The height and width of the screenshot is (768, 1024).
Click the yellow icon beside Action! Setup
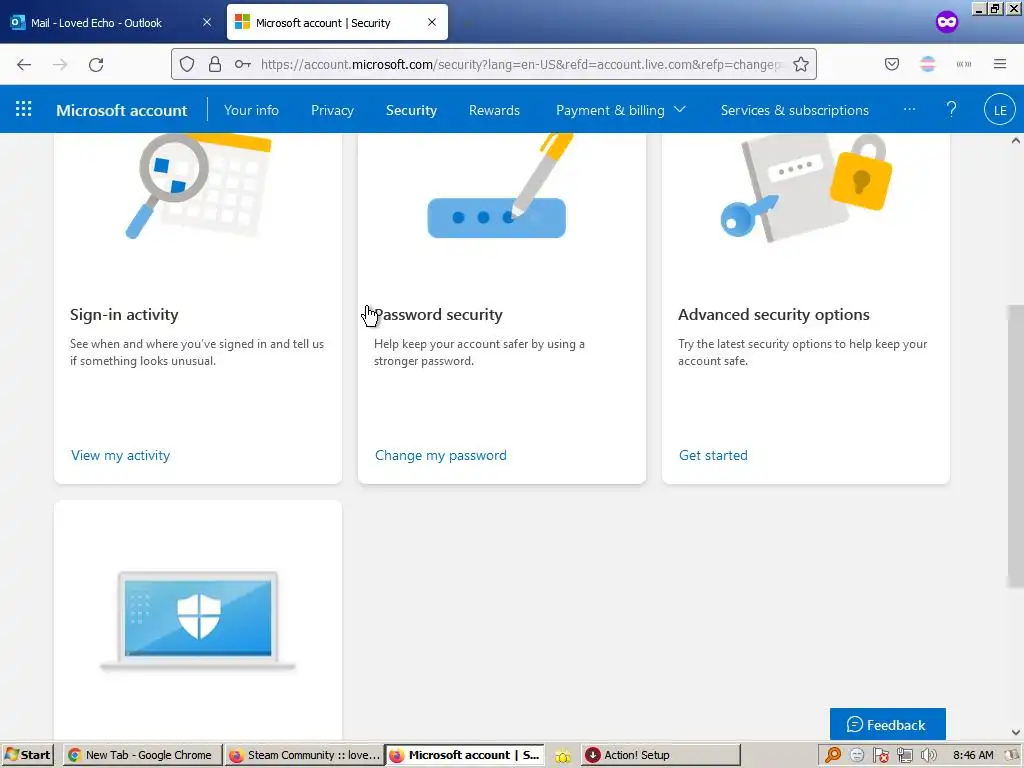point(562,756)
